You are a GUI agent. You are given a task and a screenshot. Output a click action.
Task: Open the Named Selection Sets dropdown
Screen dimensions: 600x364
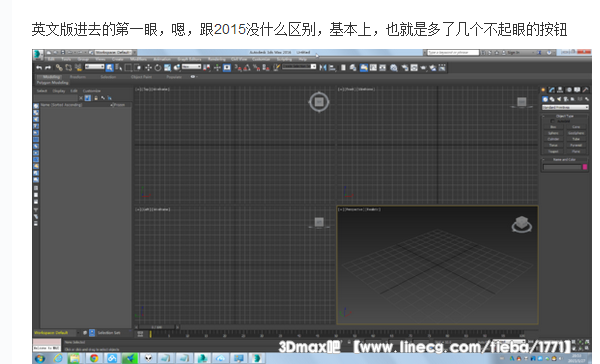pyautogui.click(x=299, y=67)
